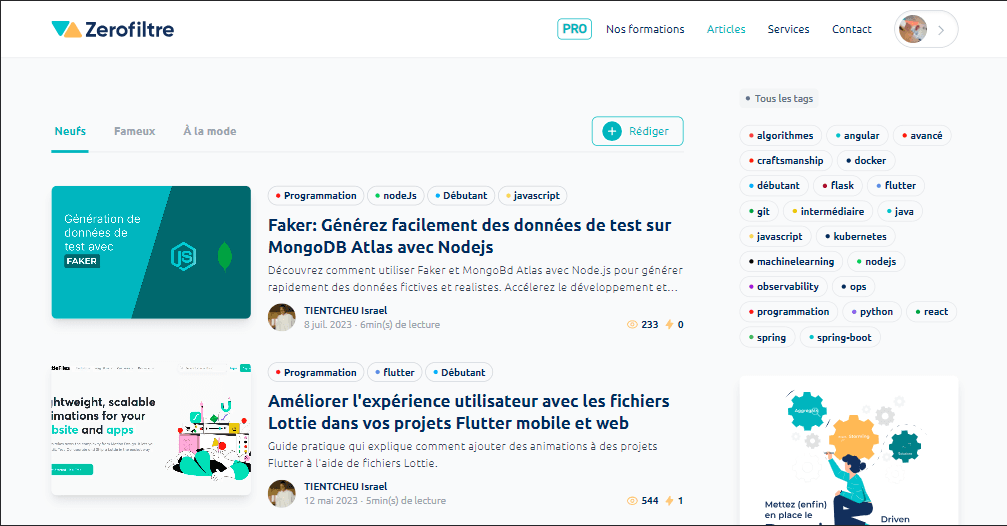Filter by avancé tag

click(x=922, y=136)
